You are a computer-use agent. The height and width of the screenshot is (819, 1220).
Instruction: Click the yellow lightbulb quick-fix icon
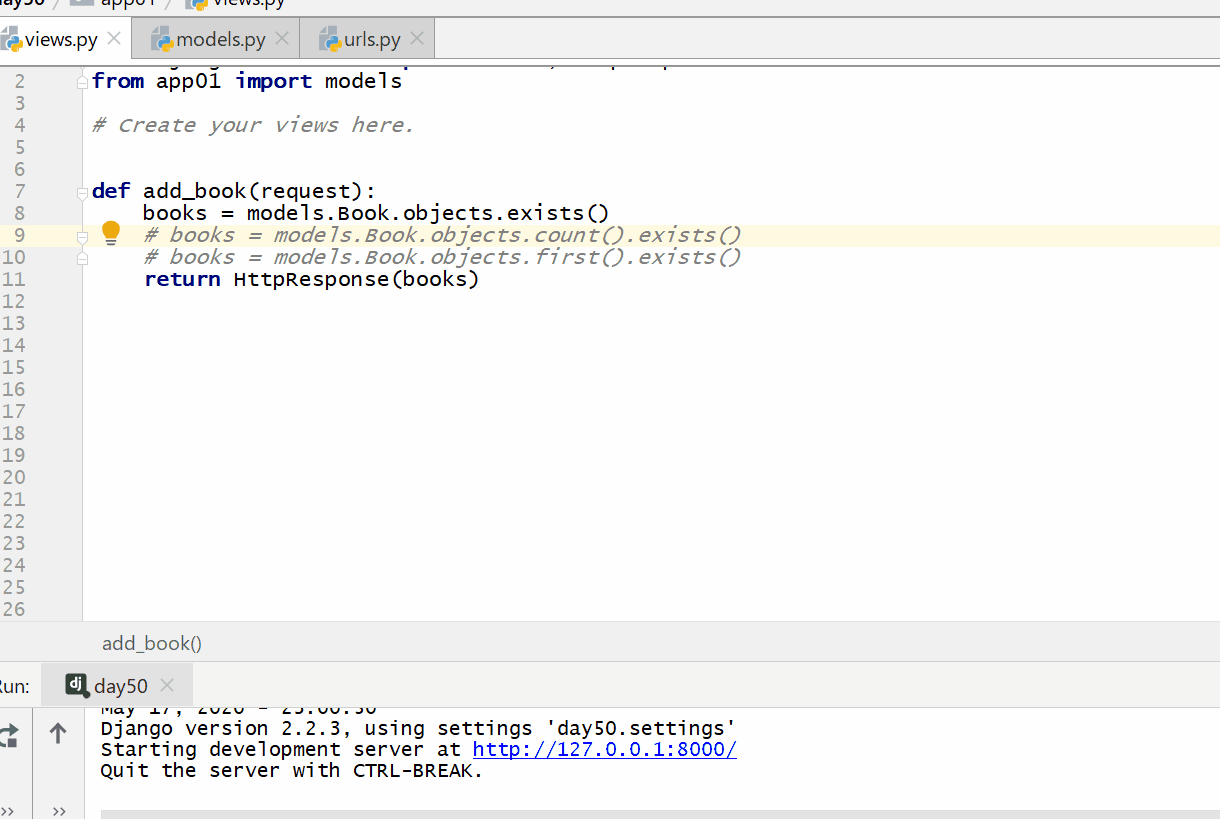point(111,233)
